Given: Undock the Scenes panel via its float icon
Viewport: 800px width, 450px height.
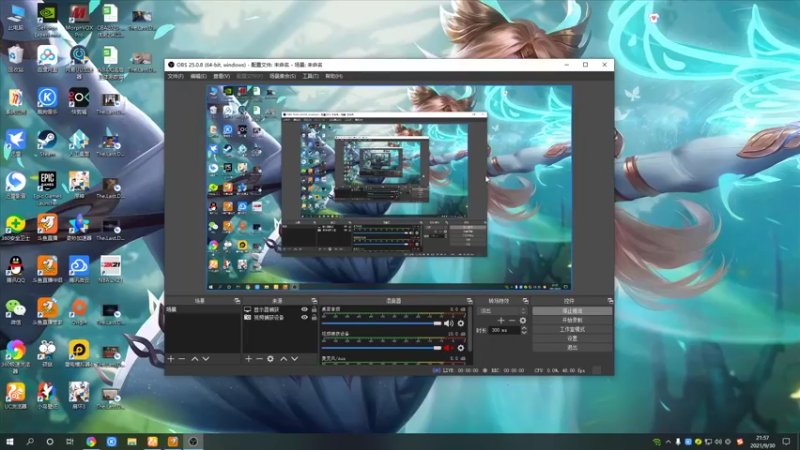Looking at the screenshot, I should click(237, 301).
